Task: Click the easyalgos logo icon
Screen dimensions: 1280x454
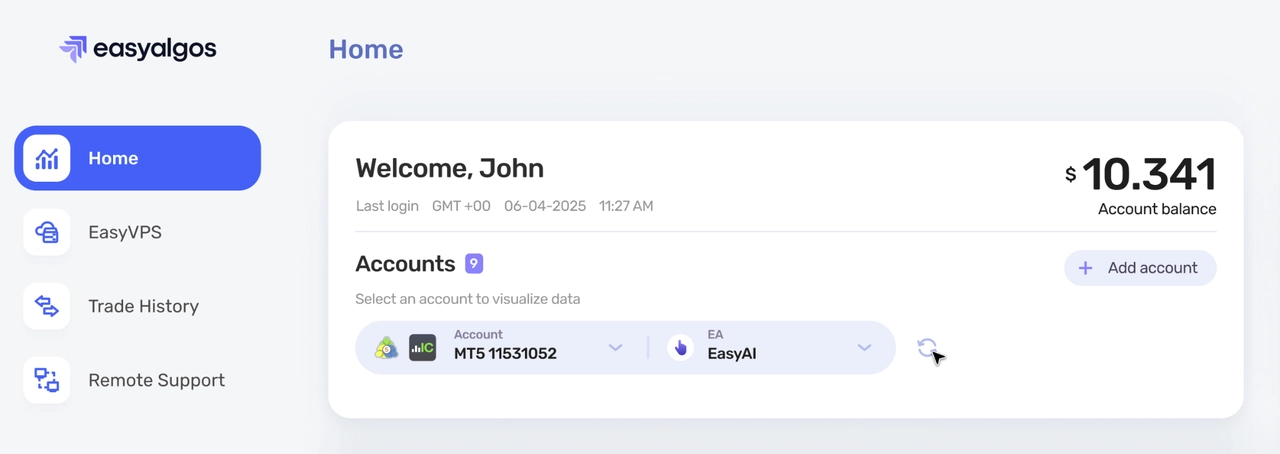Action: pos(73,49)
